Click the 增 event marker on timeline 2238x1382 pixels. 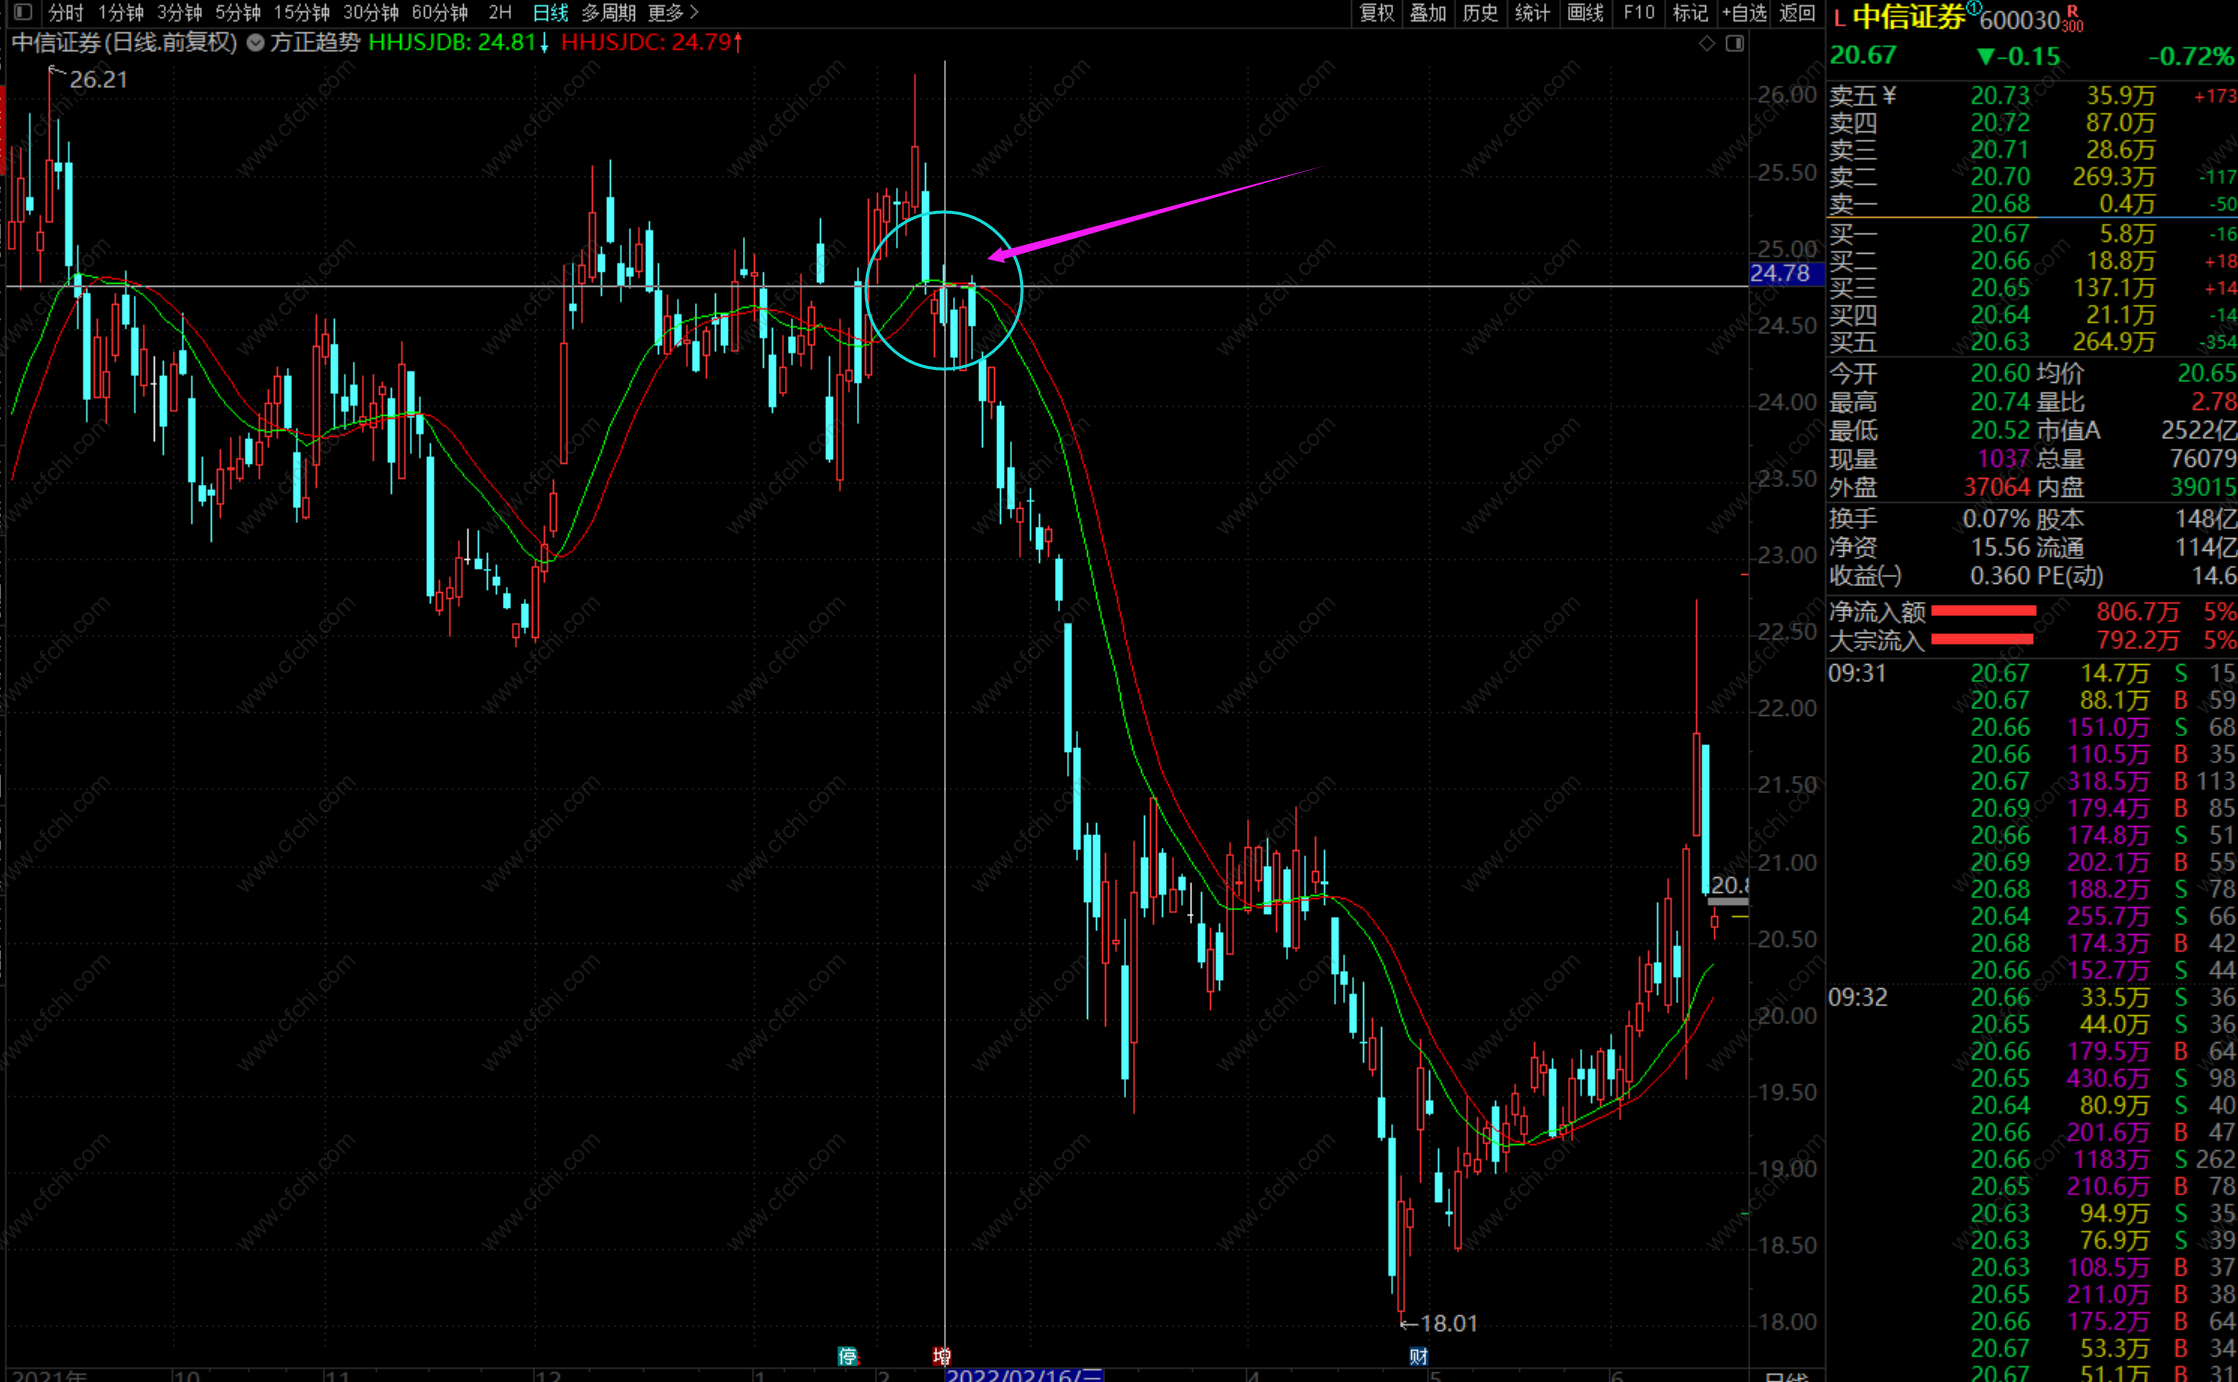coord(941,1356)
